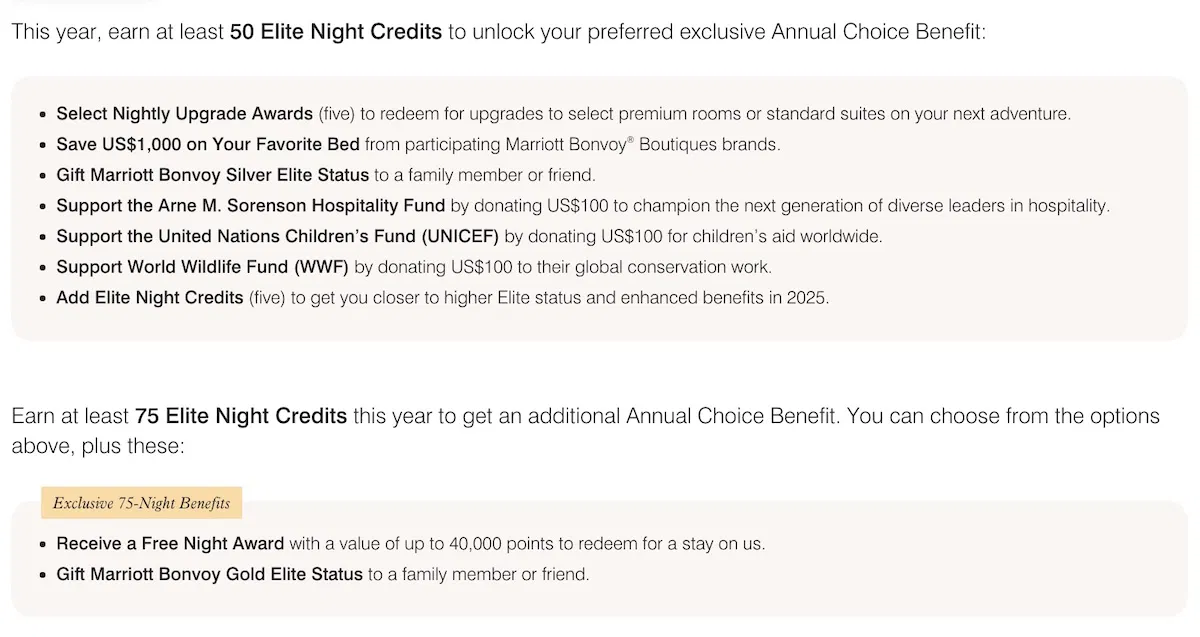The width and height of the screenshot is (1200, 637).
Task: Click the "children's aid worldwide" text
Action: pos(789,237)
